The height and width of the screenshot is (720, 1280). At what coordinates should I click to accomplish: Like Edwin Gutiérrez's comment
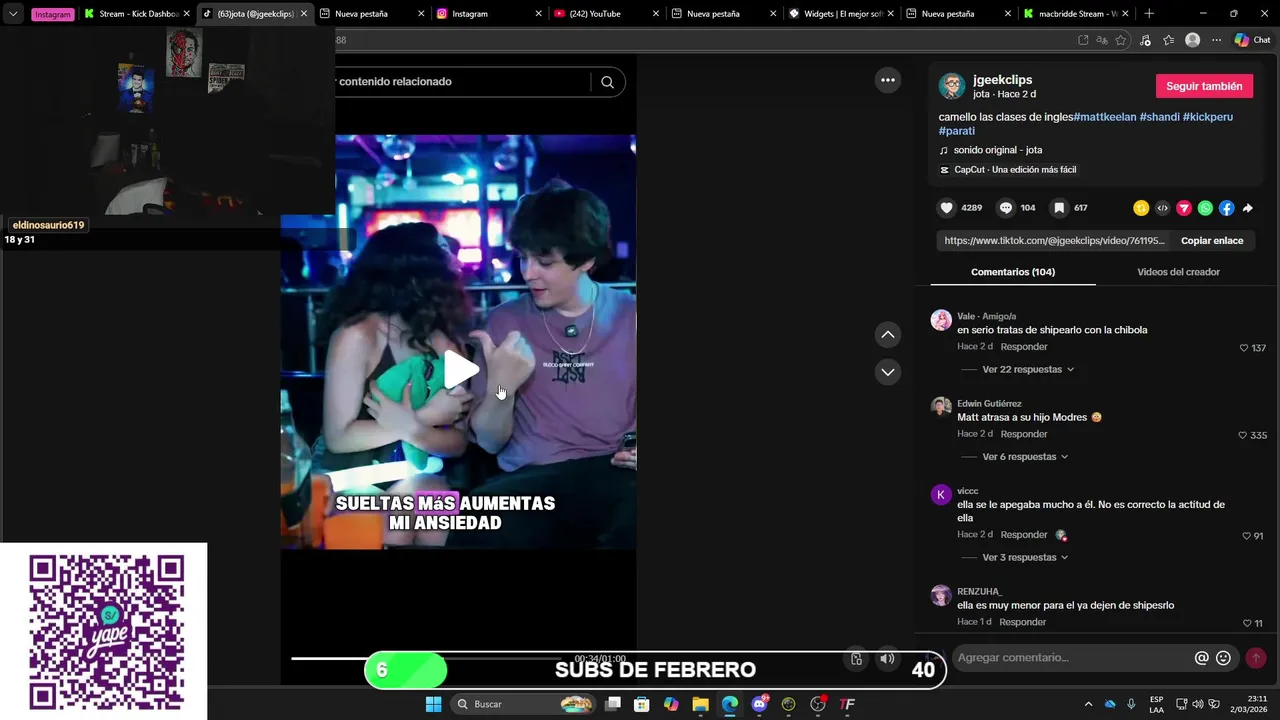click(1243, 435)
